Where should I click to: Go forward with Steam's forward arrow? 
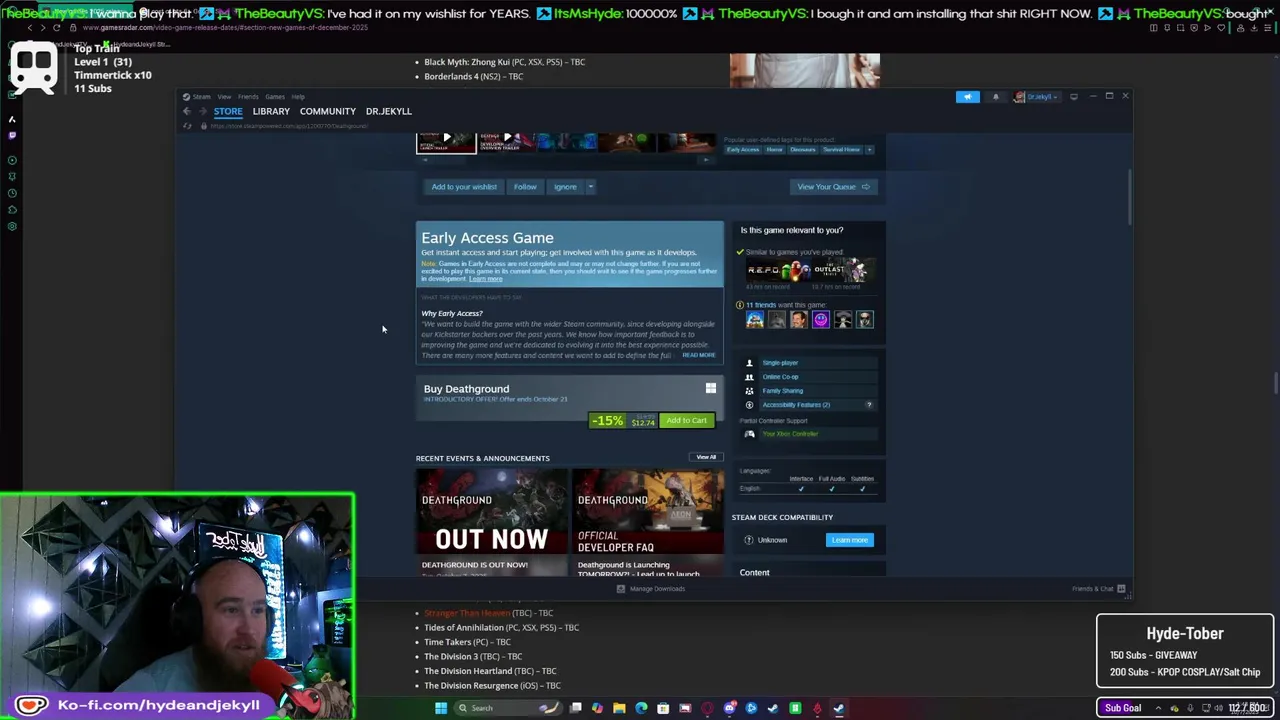point(201,111)
